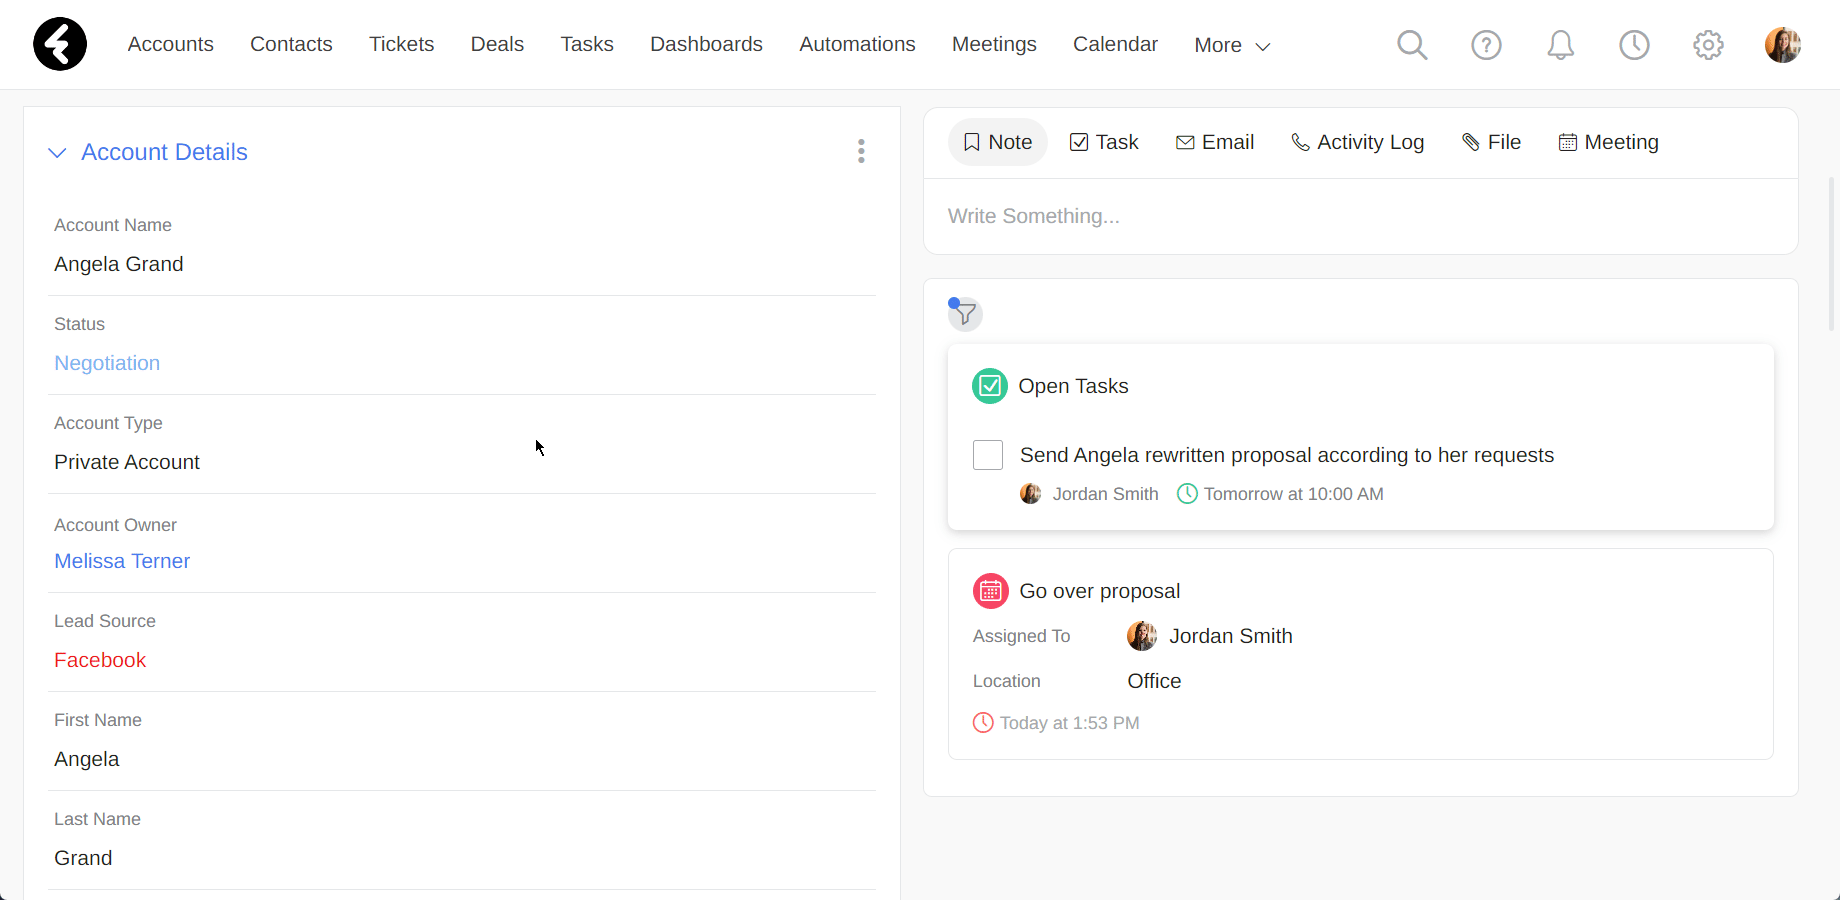The width and height of the screenshot is (1840, 900).
Task: Open the Contacts menu
Action: pos(291,44)
